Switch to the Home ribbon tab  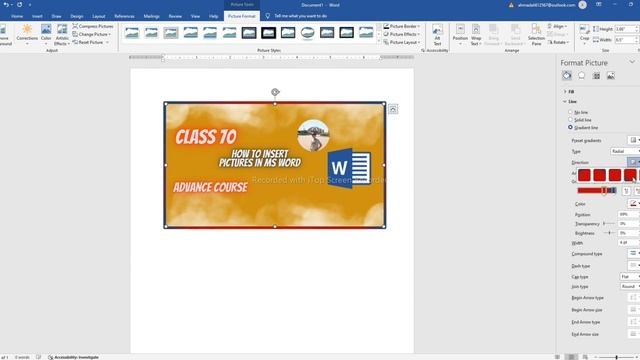pyautogui.click(x=17, y=16)
